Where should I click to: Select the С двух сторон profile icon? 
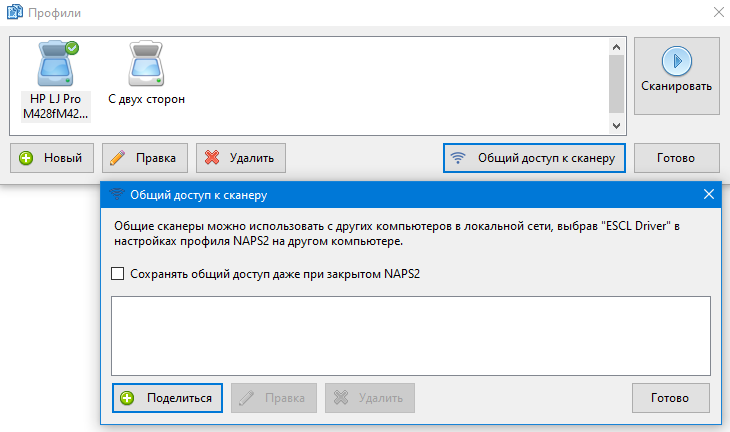click(146, 65)
